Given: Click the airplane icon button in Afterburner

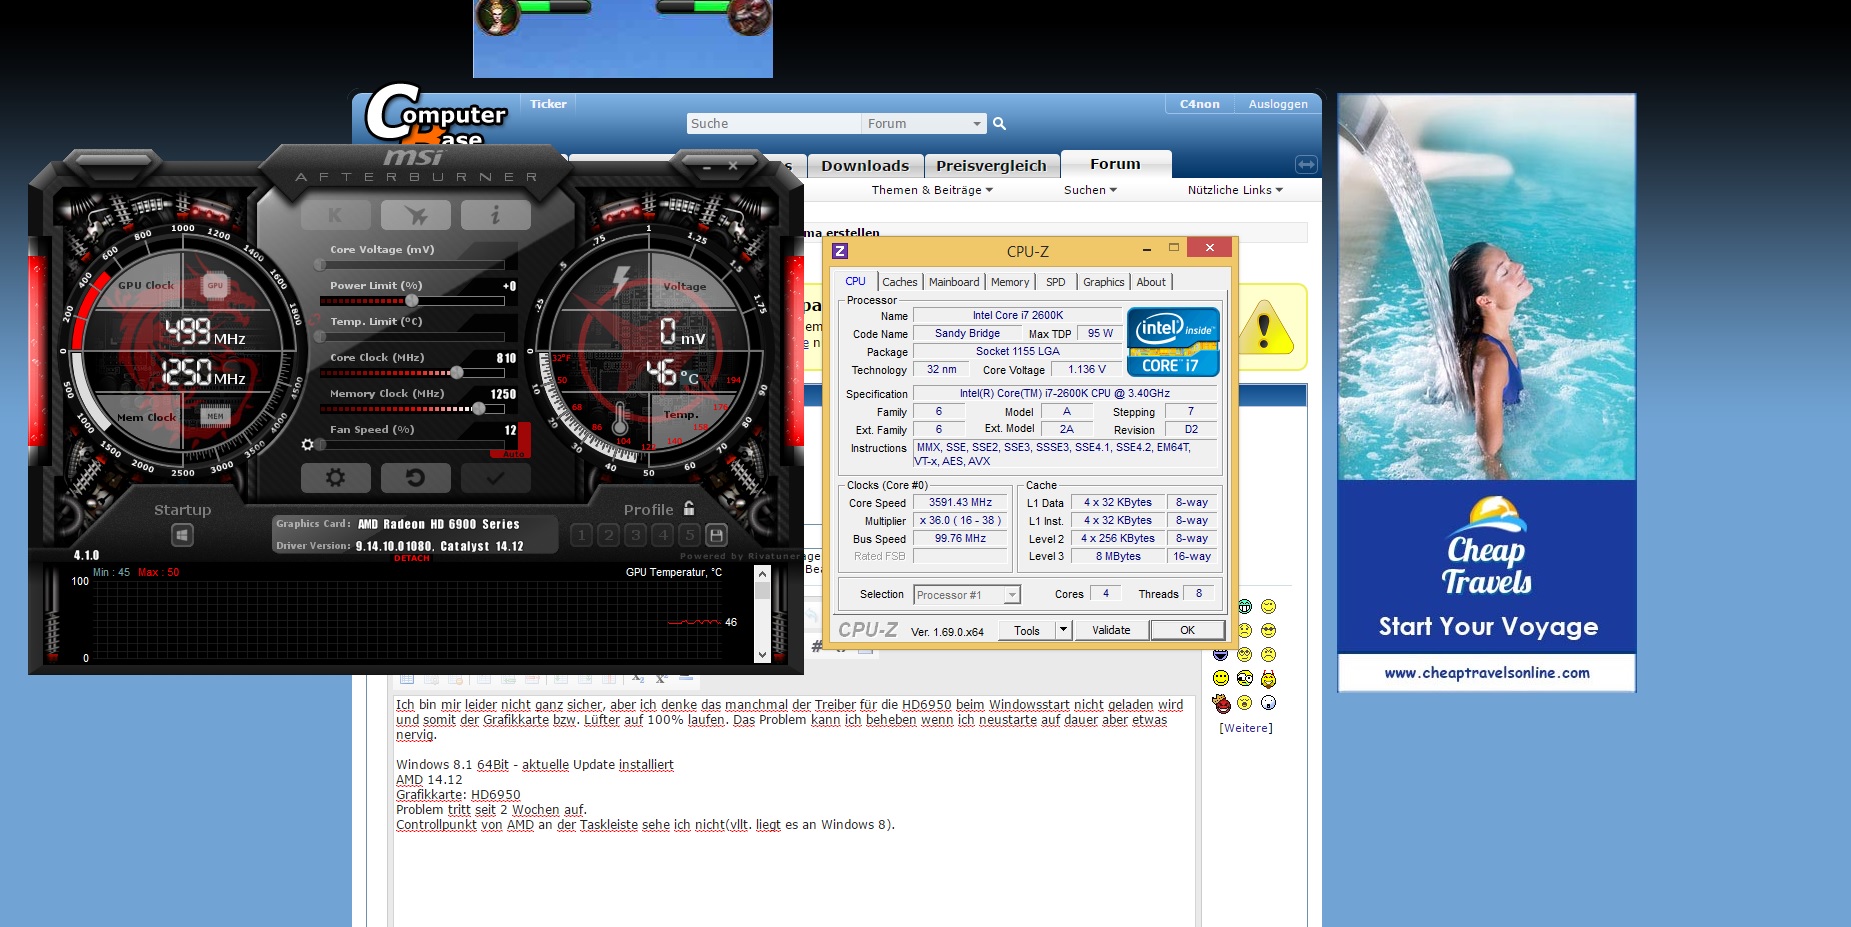Looking at the screenshot, I should coord(415,215).
